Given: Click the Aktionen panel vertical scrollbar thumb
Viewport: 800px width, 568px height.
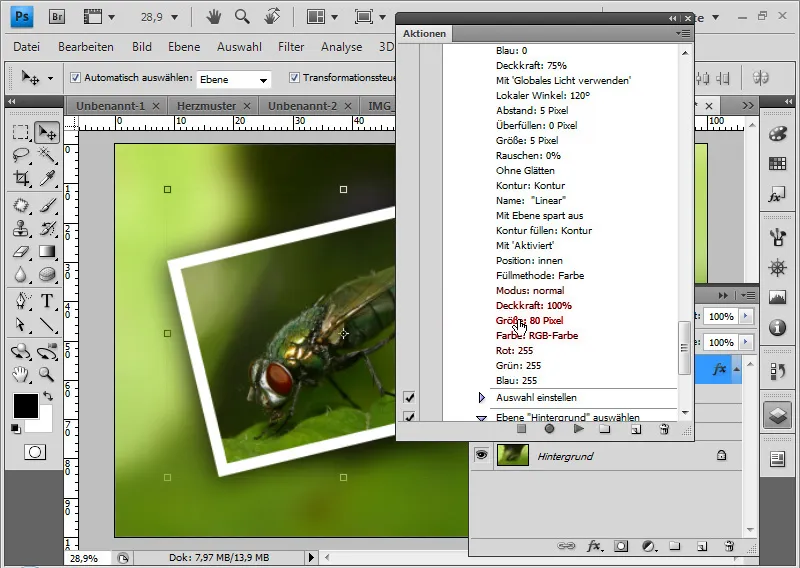Looking at the screenshot, I should pyautogui.click(x=684, y=348).
